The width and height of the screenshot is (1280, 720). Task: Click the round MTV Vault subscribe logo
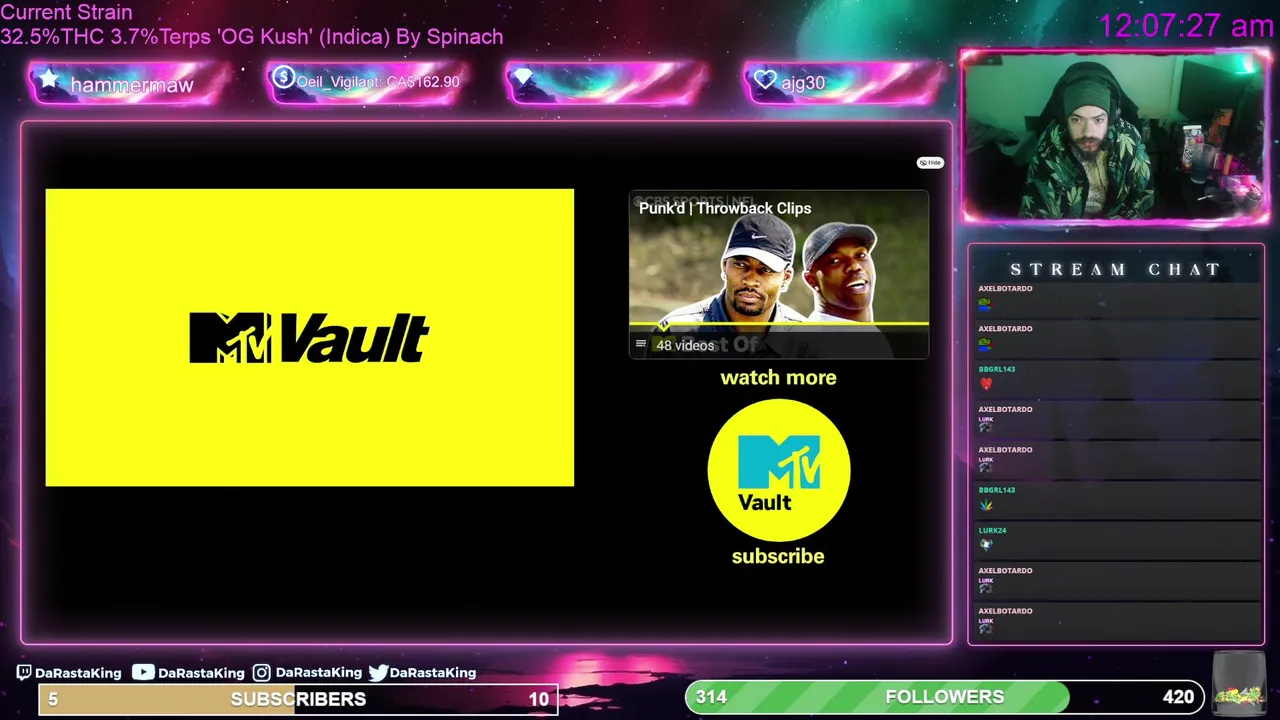pos(778,470)
